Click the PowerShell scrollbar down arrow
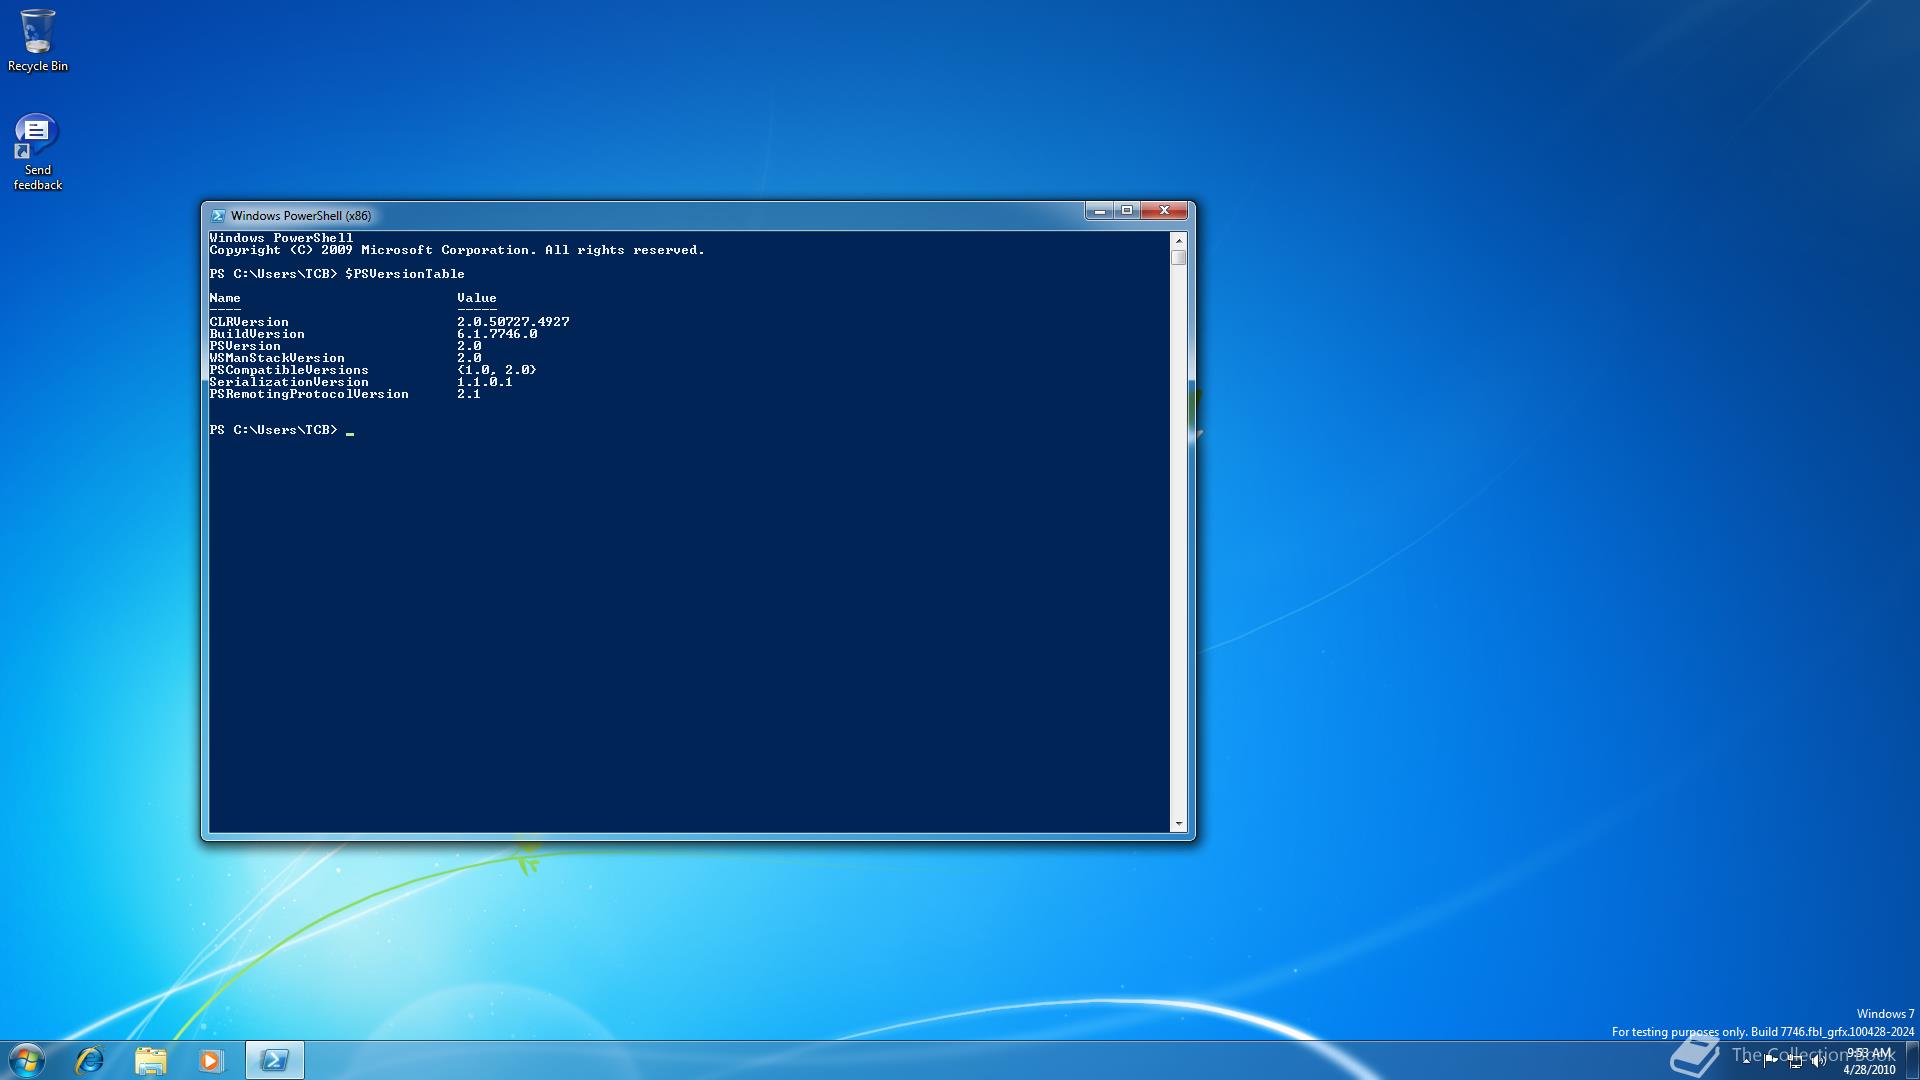 coord(1179,824)
